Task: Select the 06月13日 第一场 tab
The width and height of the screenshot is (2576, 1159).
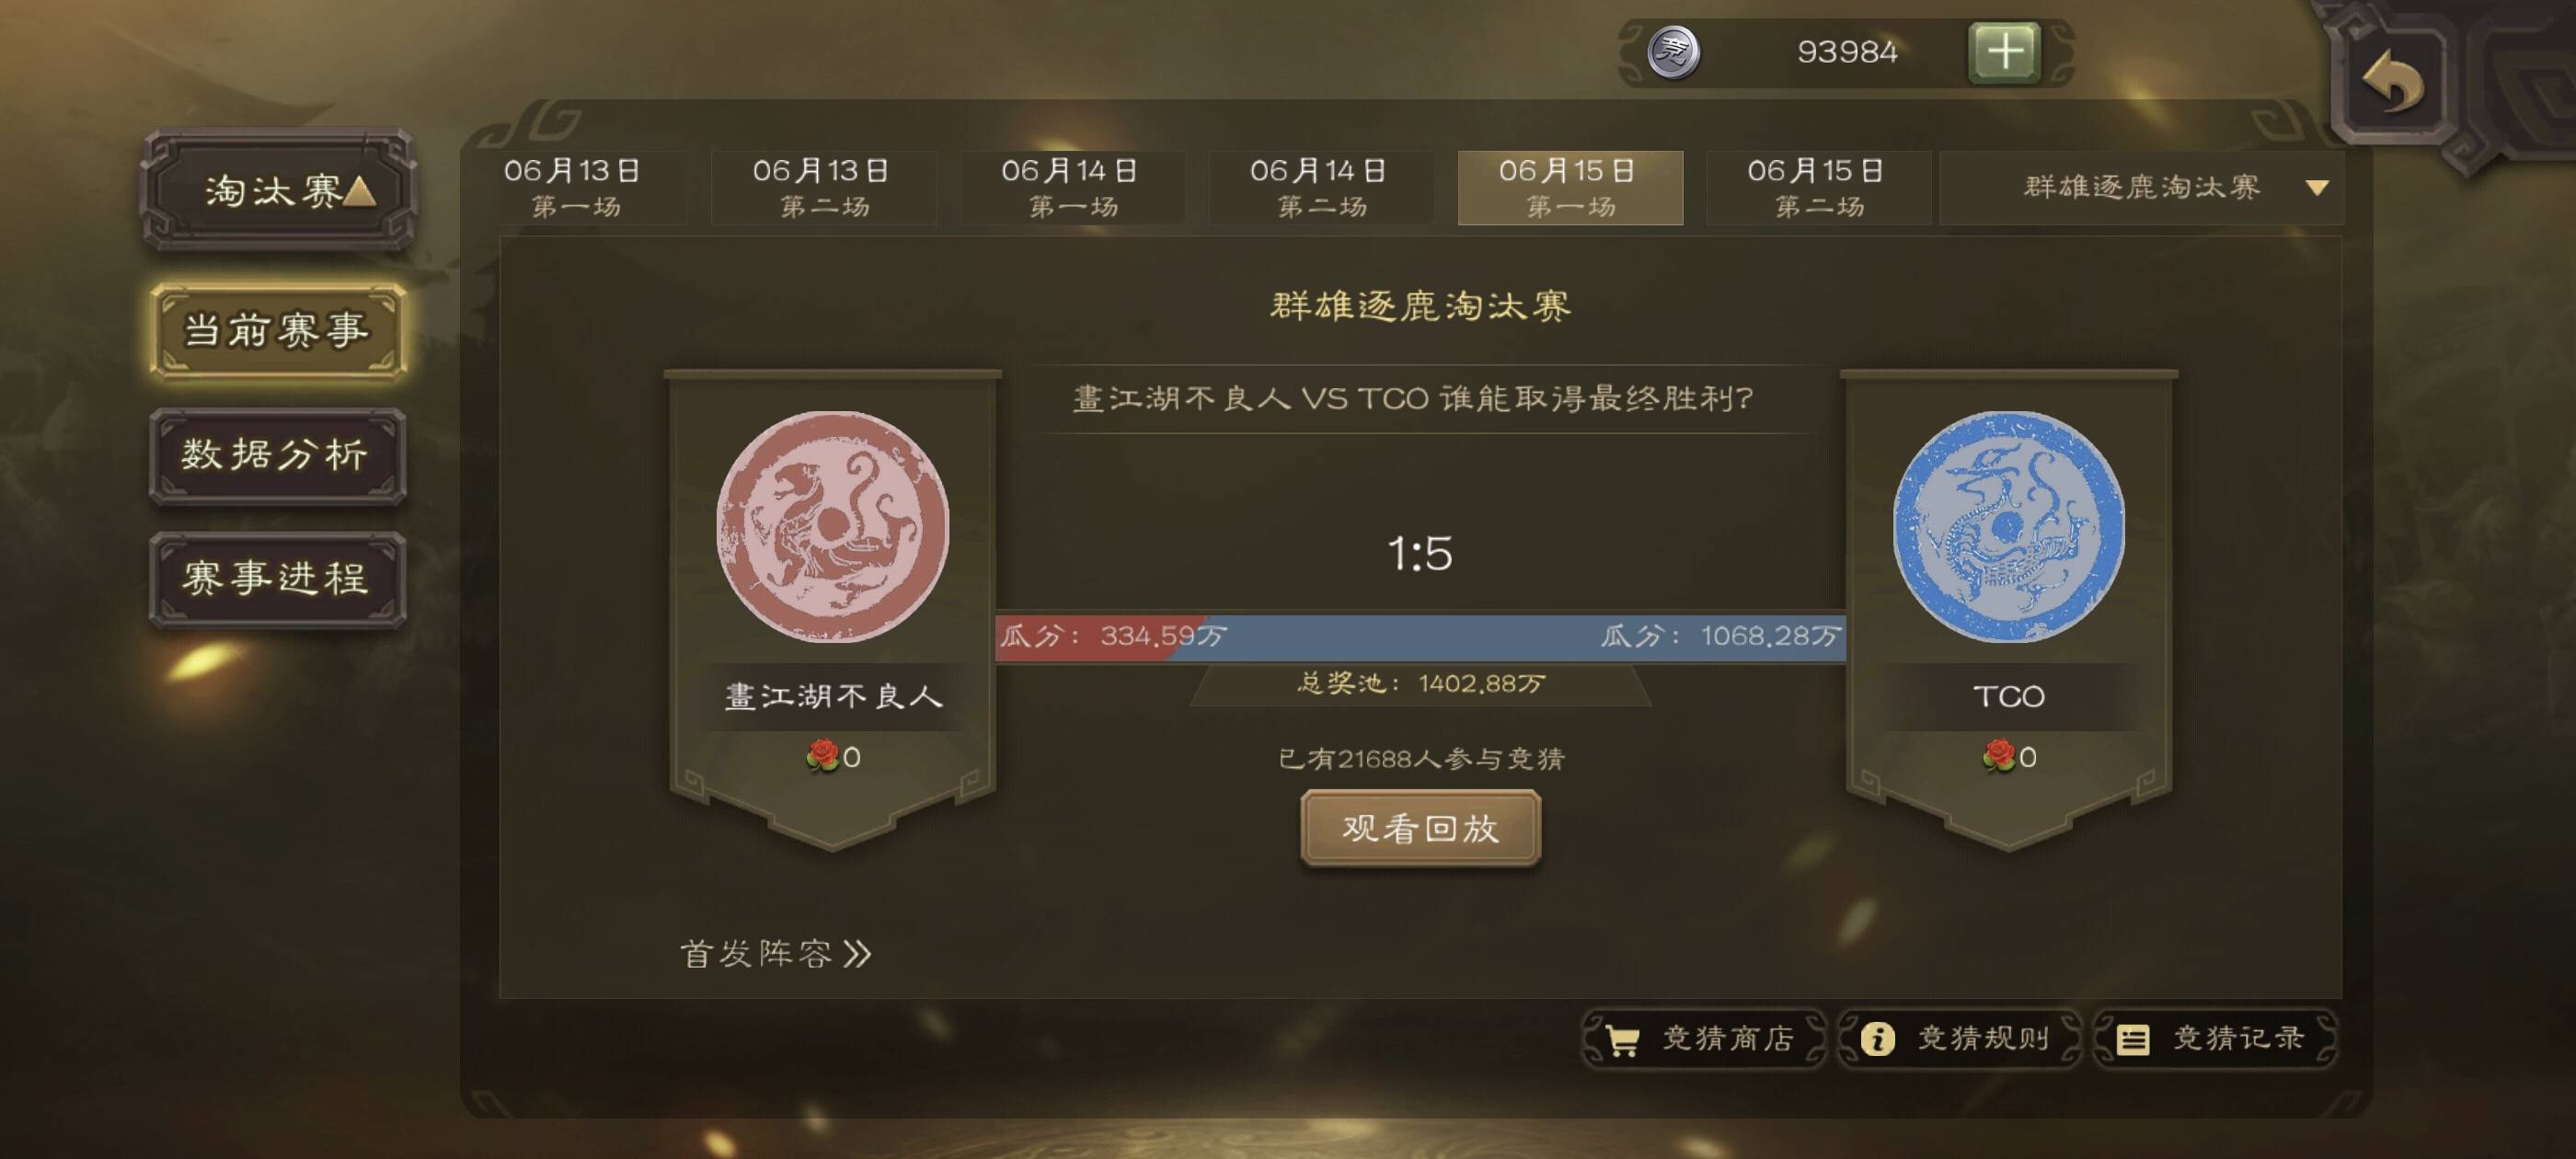Action: [x=574, y=188]
